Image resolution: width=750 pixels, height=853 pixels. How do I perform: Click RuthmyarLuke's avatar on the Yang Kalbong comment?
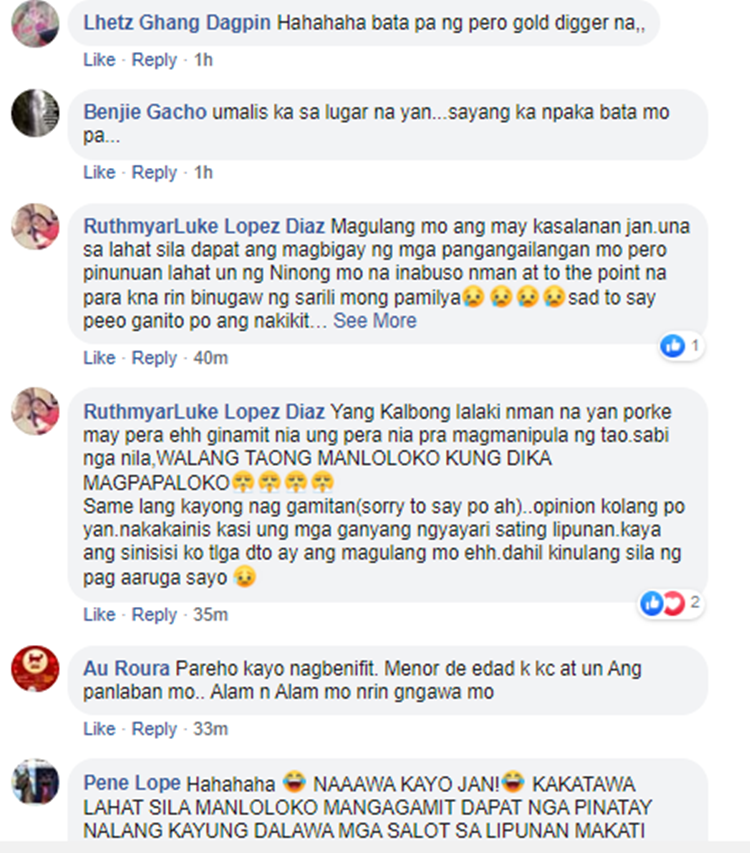click(x=35, y=411)
